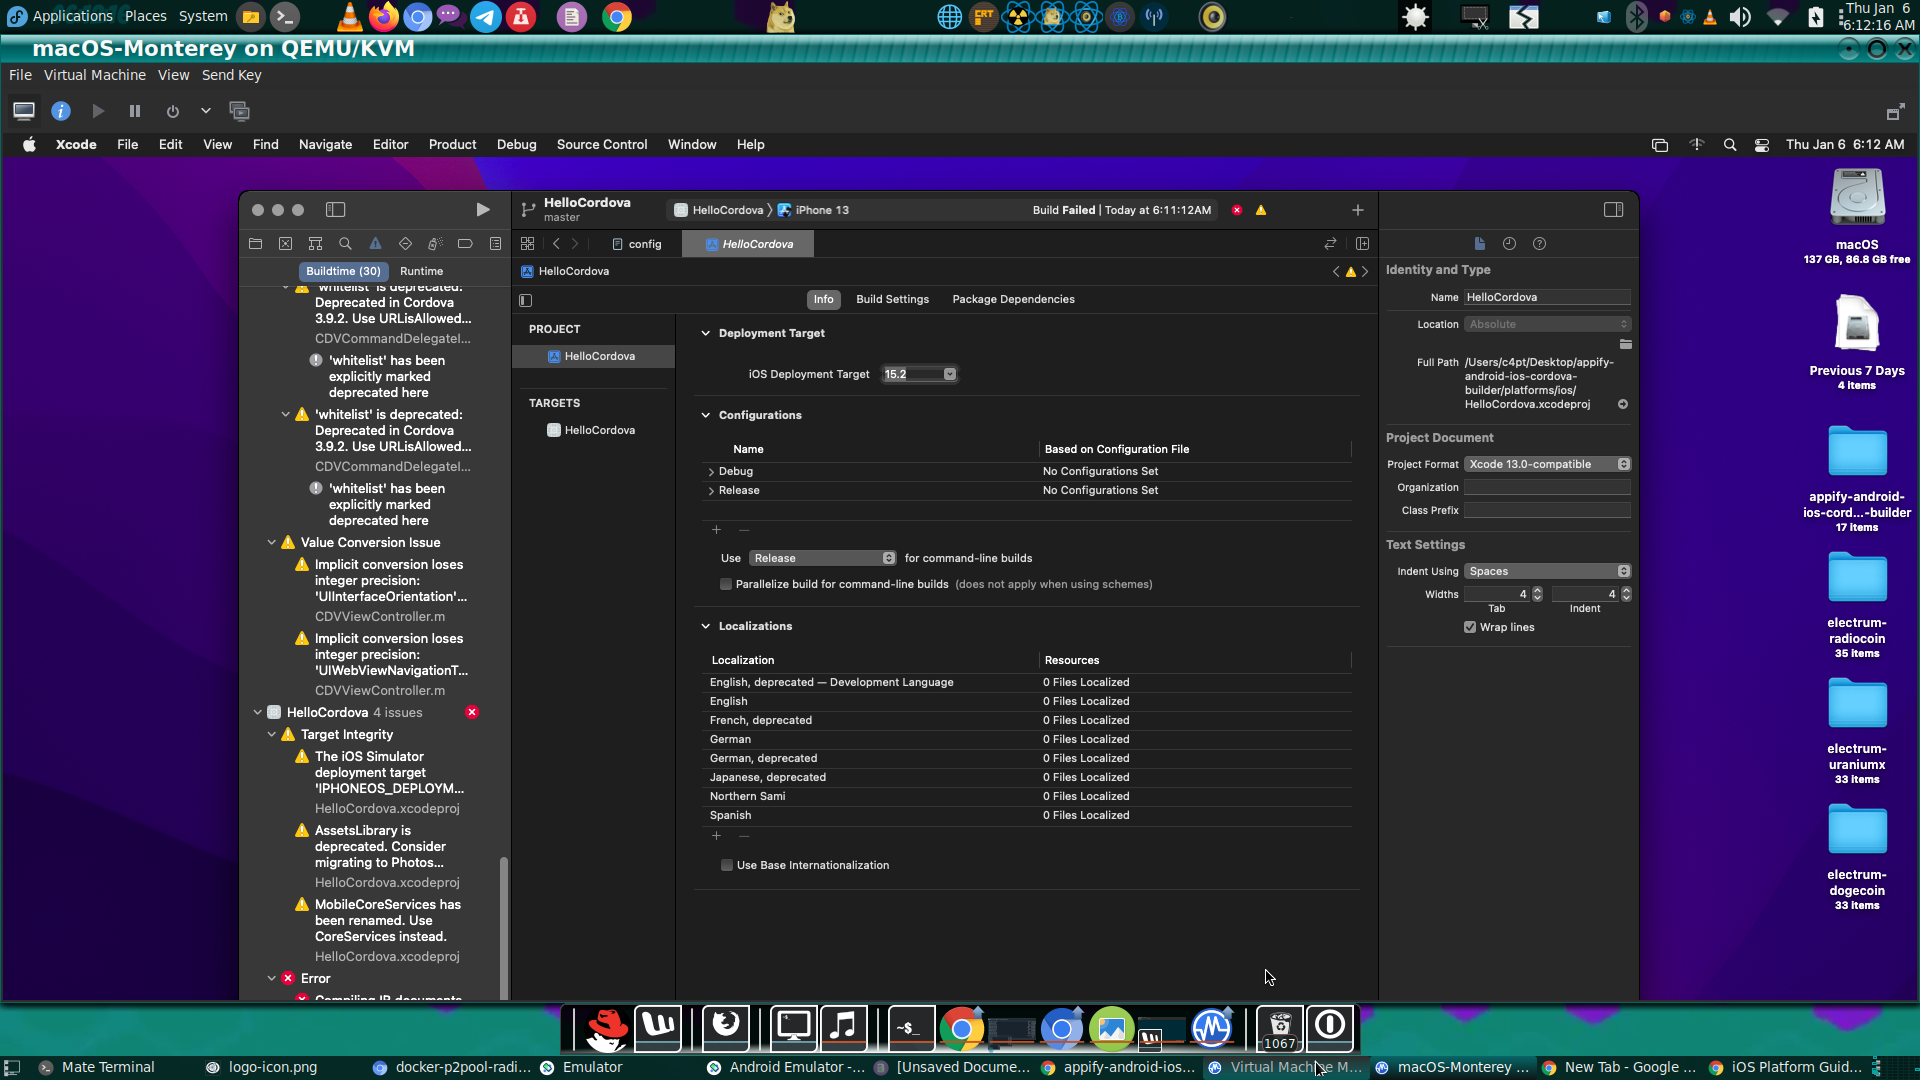
Task: Toggle the inspectors panel icon
Action: coord(1613,210)
